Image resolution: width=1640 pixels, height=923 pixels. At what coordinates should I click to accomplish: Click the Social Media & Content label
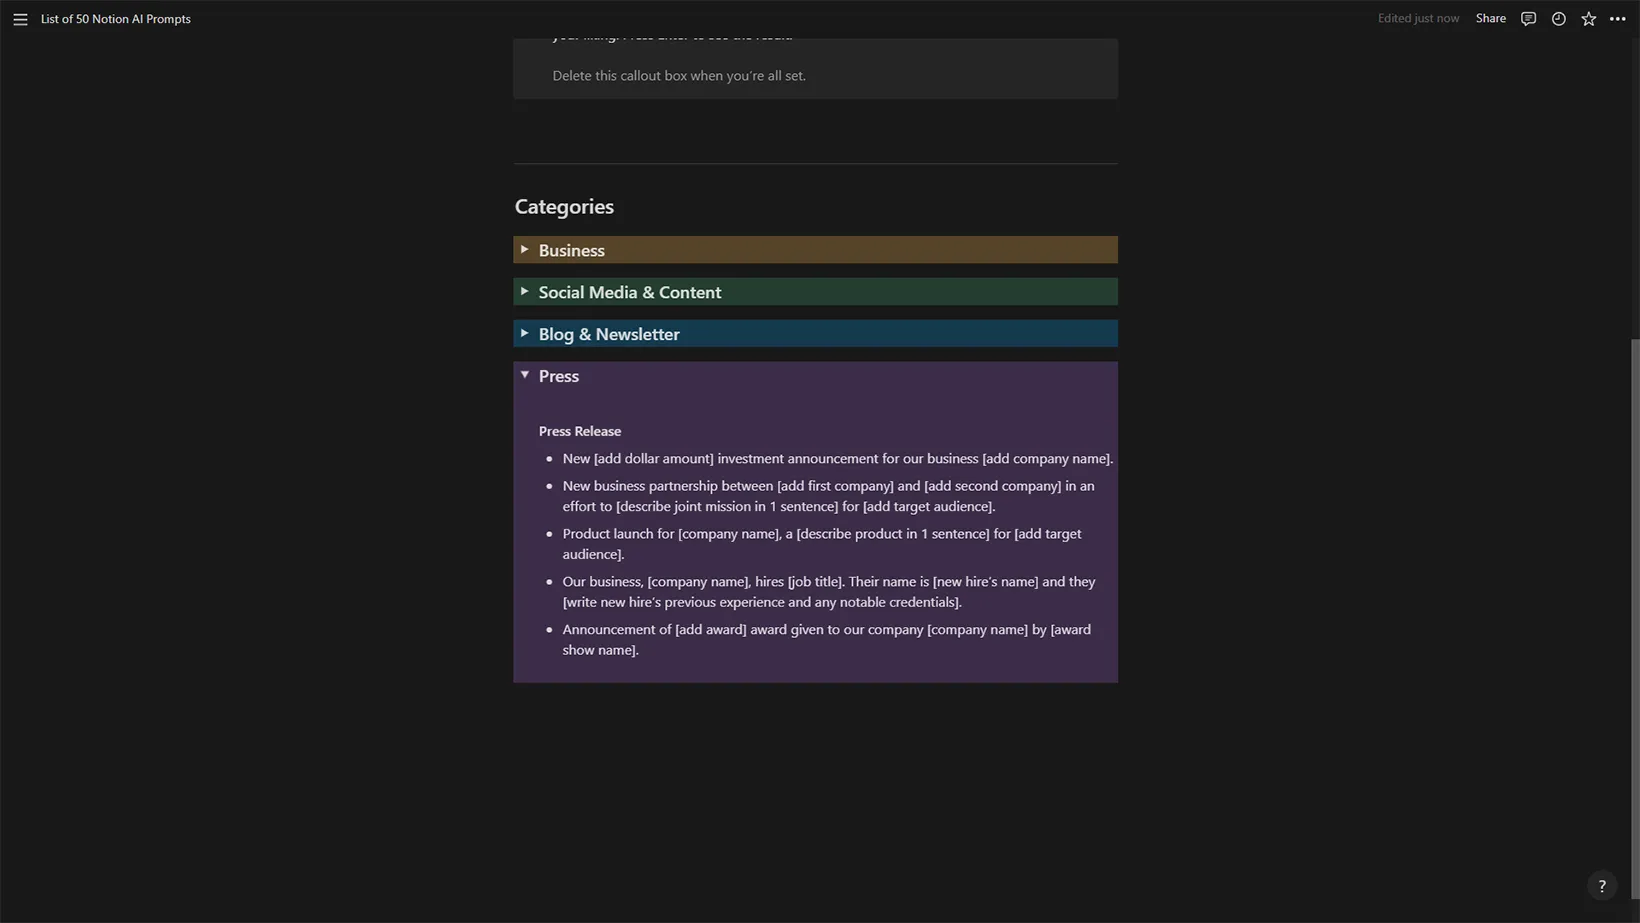(629, 293)
